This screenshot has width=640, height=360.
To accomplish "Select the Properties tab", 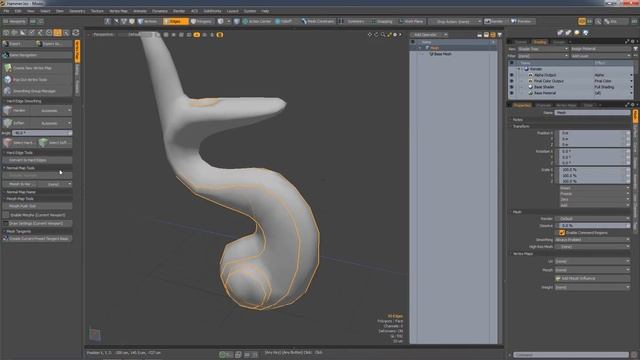I will pos(522,105).
